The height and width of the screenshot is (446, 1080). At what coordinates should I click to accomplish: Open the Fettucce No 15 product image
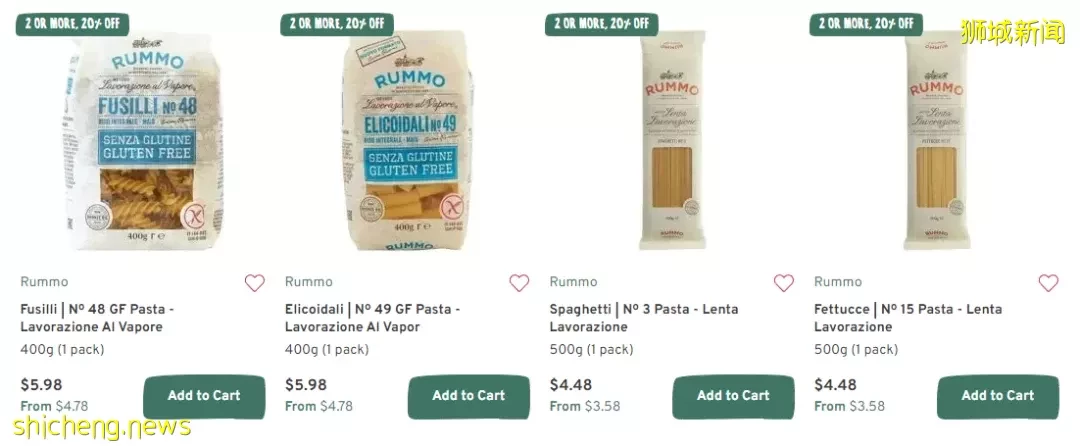(937, 141)
